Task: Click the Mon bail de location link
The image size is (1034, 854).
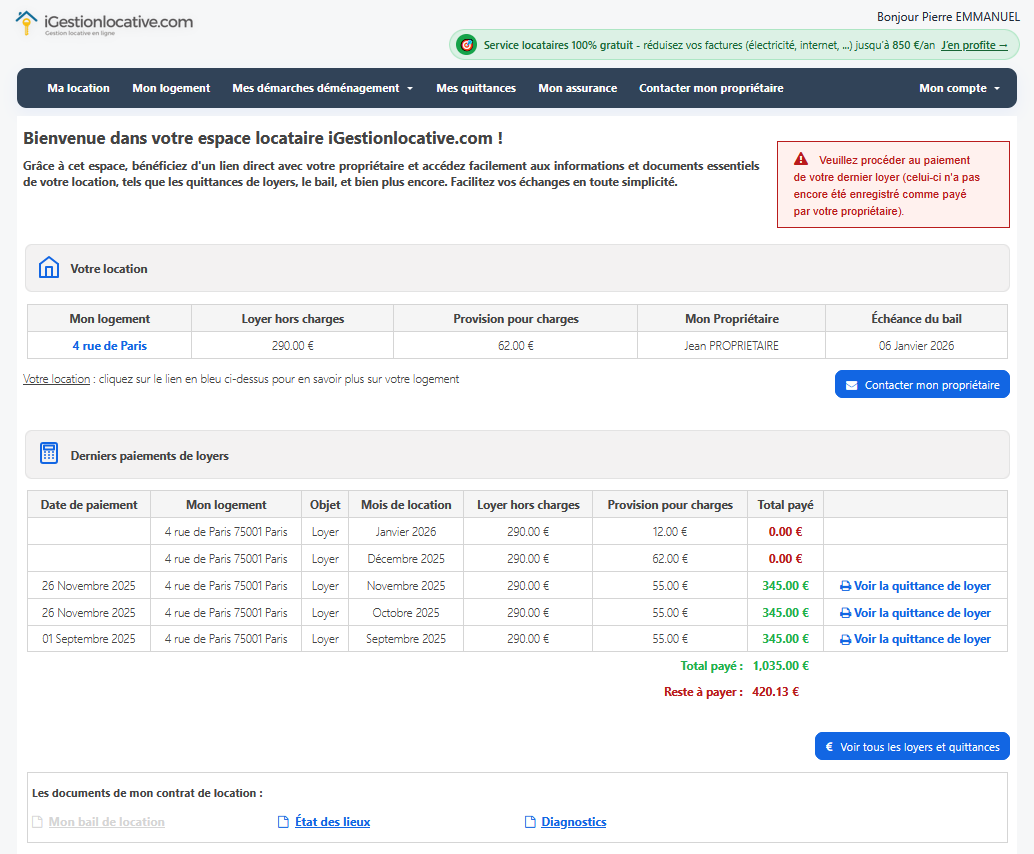Action: pos(107,822)
